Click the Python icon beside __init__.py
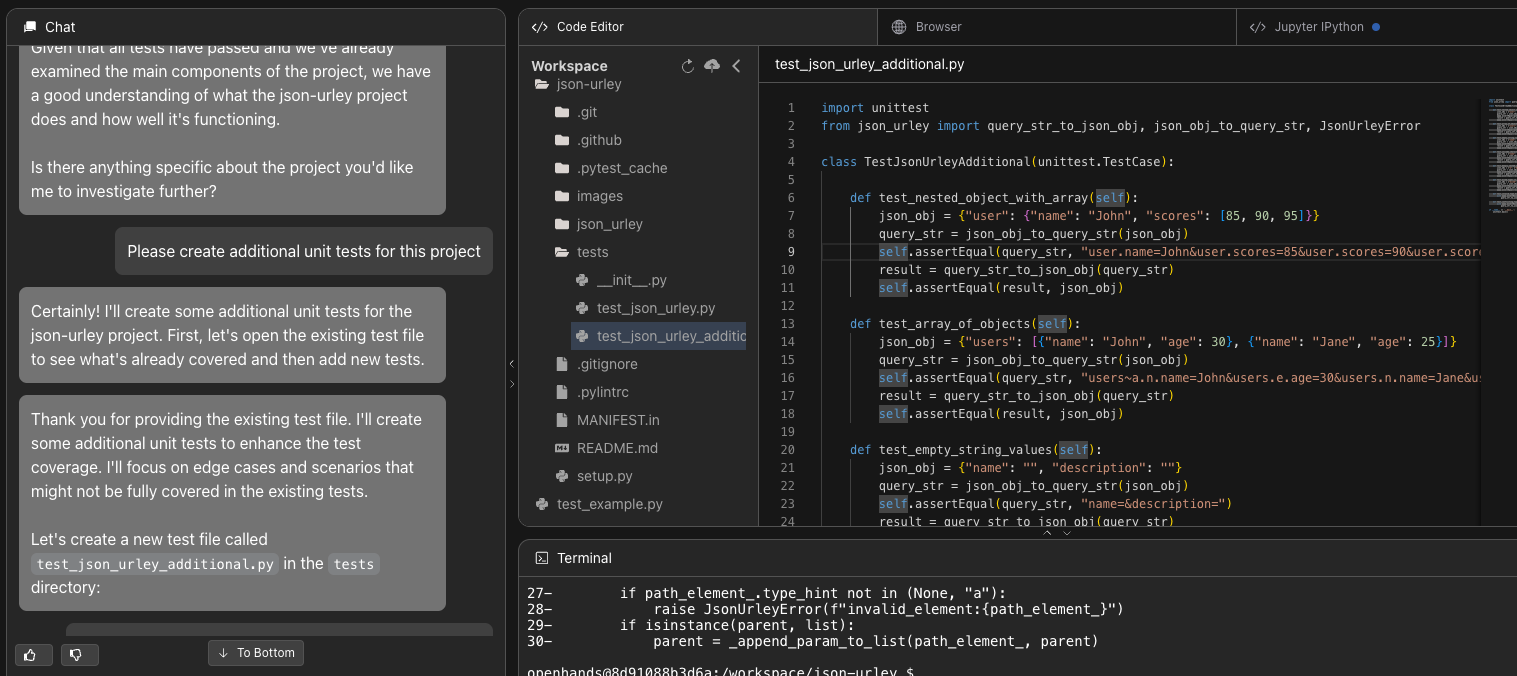The image size is (1517, 676). pyautogui.click(x=582, y=280)
